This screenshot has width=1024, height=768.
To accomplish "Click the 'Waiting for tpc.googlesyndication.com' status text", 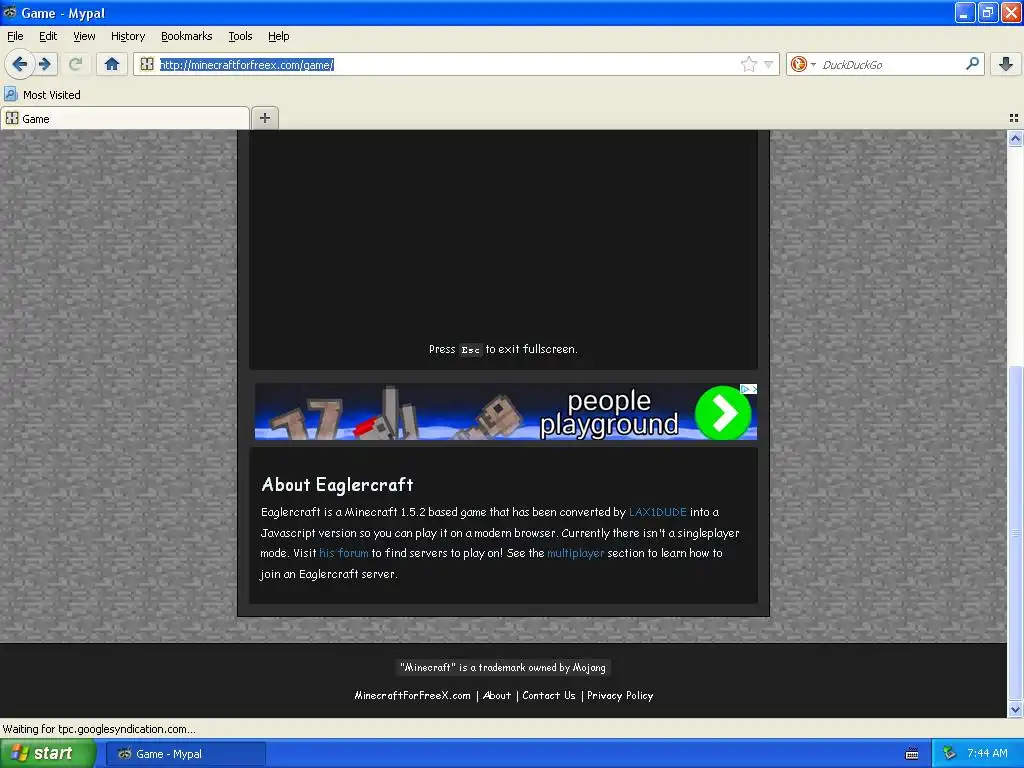I will (99, 729).
